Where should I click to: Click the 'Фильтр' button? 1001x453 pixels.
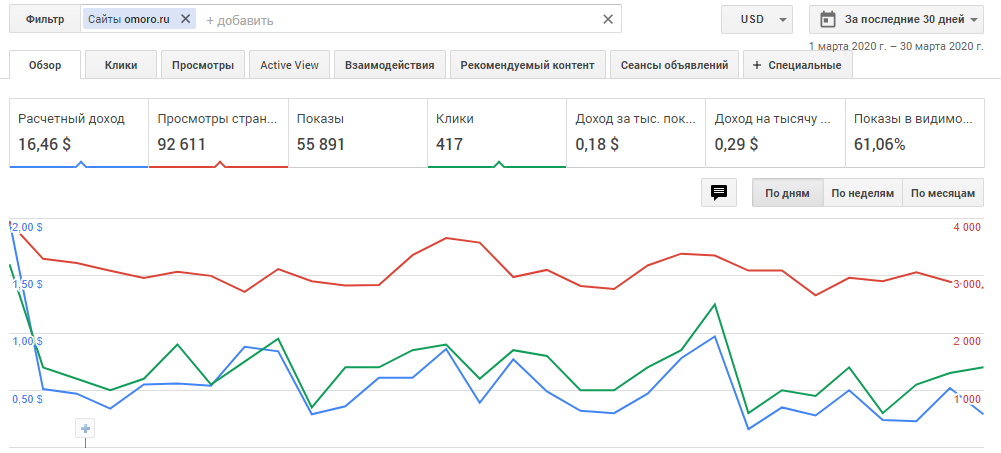point(45,19)
